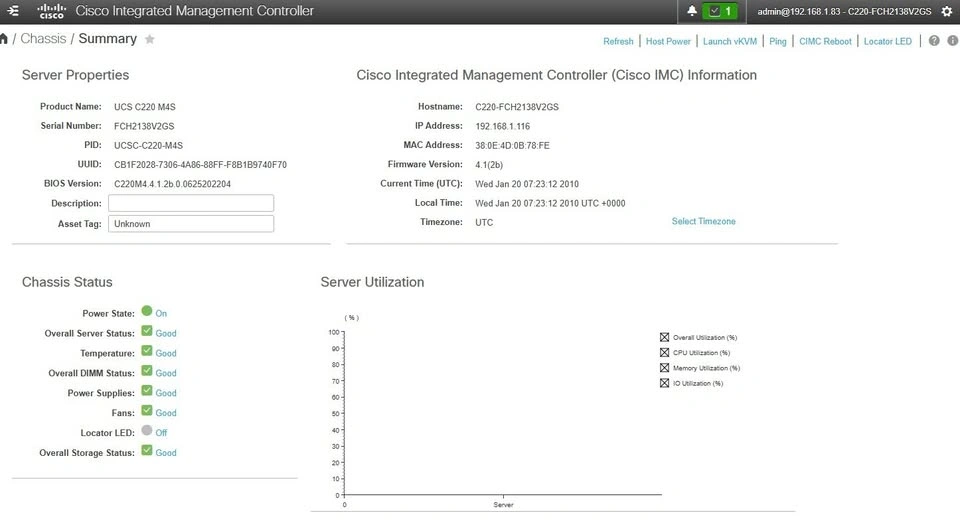Viewport: 960px width, 521px height.
Task: Open the Locator LED menu
Action: click(x=888, y=42)
